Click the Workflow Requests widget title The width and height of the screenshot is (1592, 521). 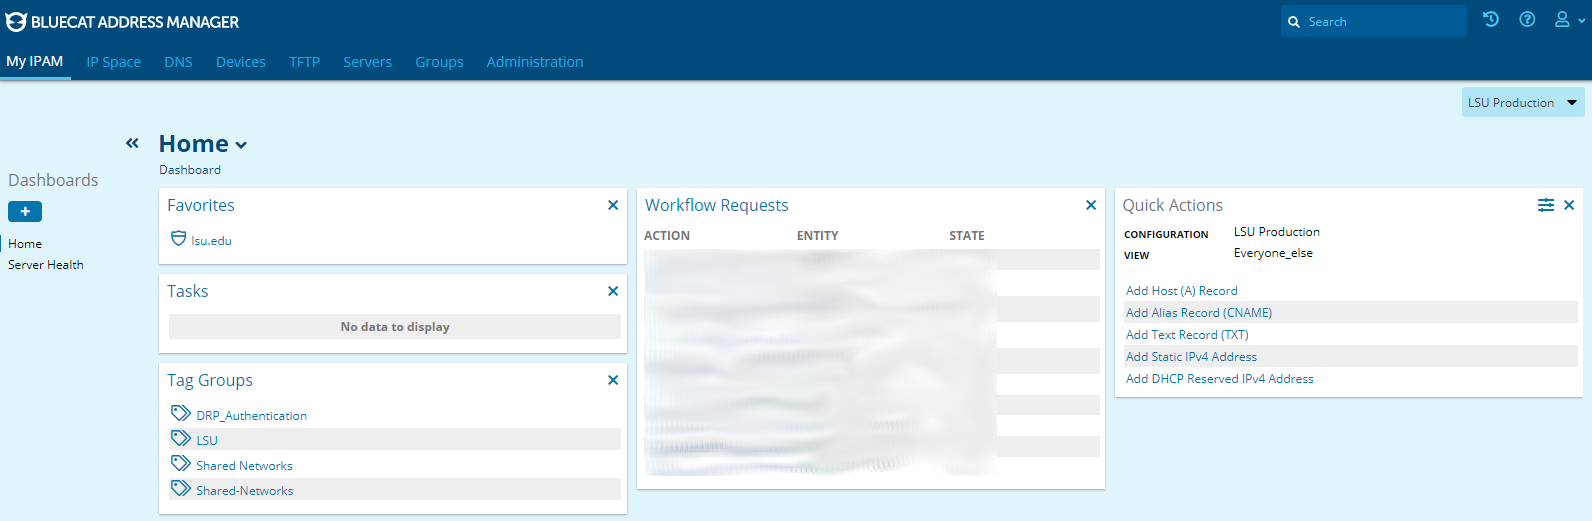(x=717, y=205)
